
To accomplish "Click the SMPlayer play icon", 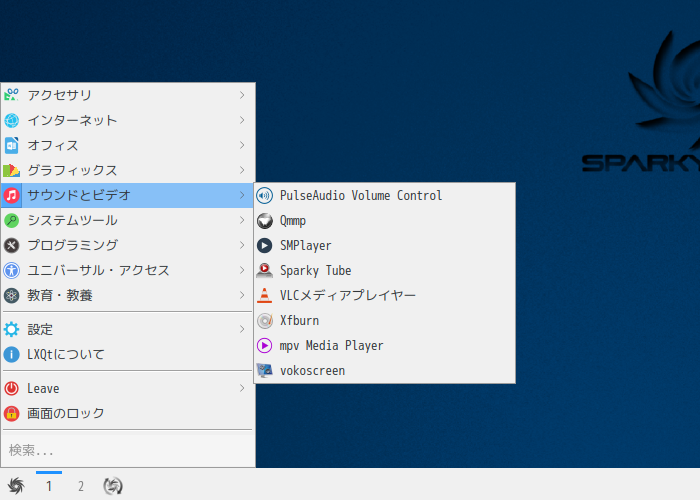I will click(265, 246).
